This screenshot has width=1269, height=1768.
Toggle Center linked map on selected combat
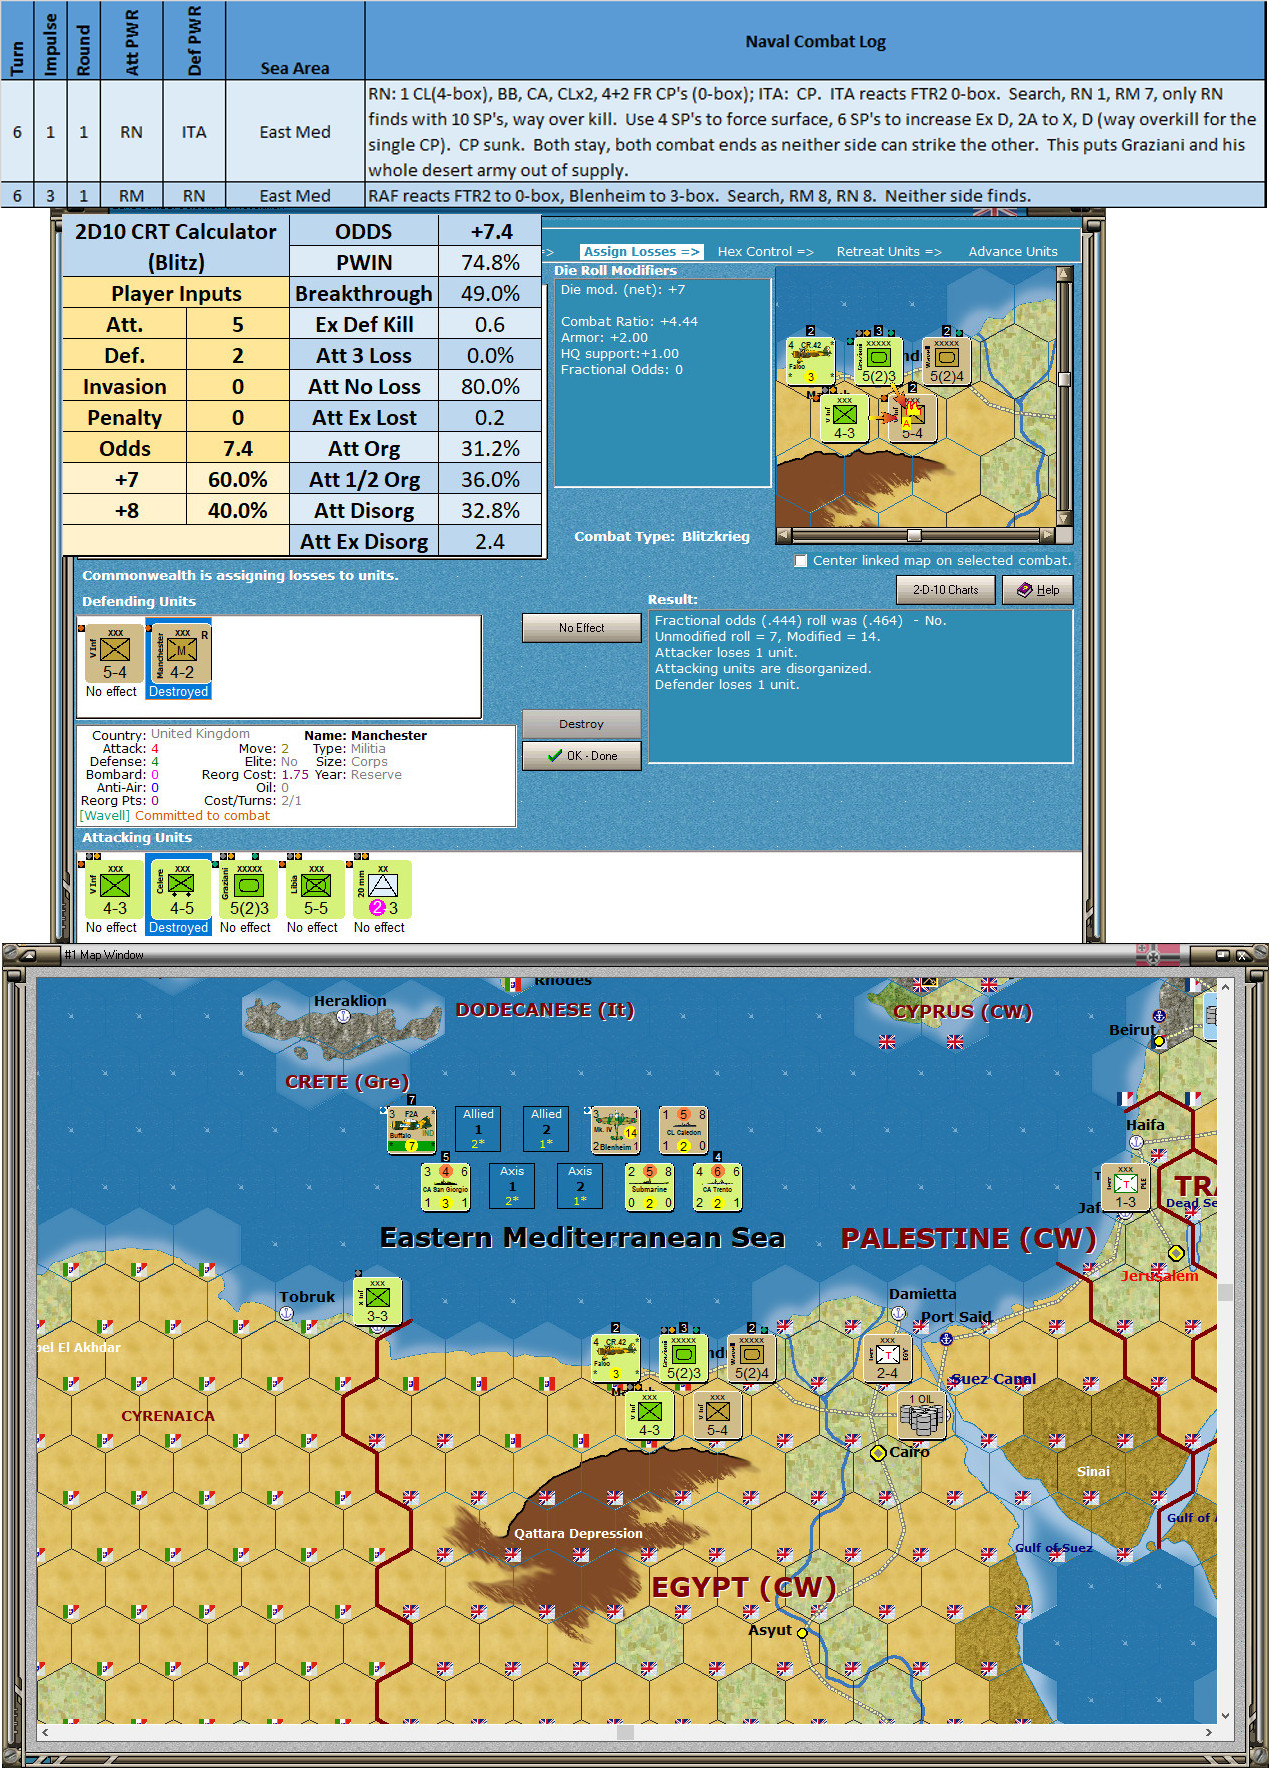(x=800, y=561)
